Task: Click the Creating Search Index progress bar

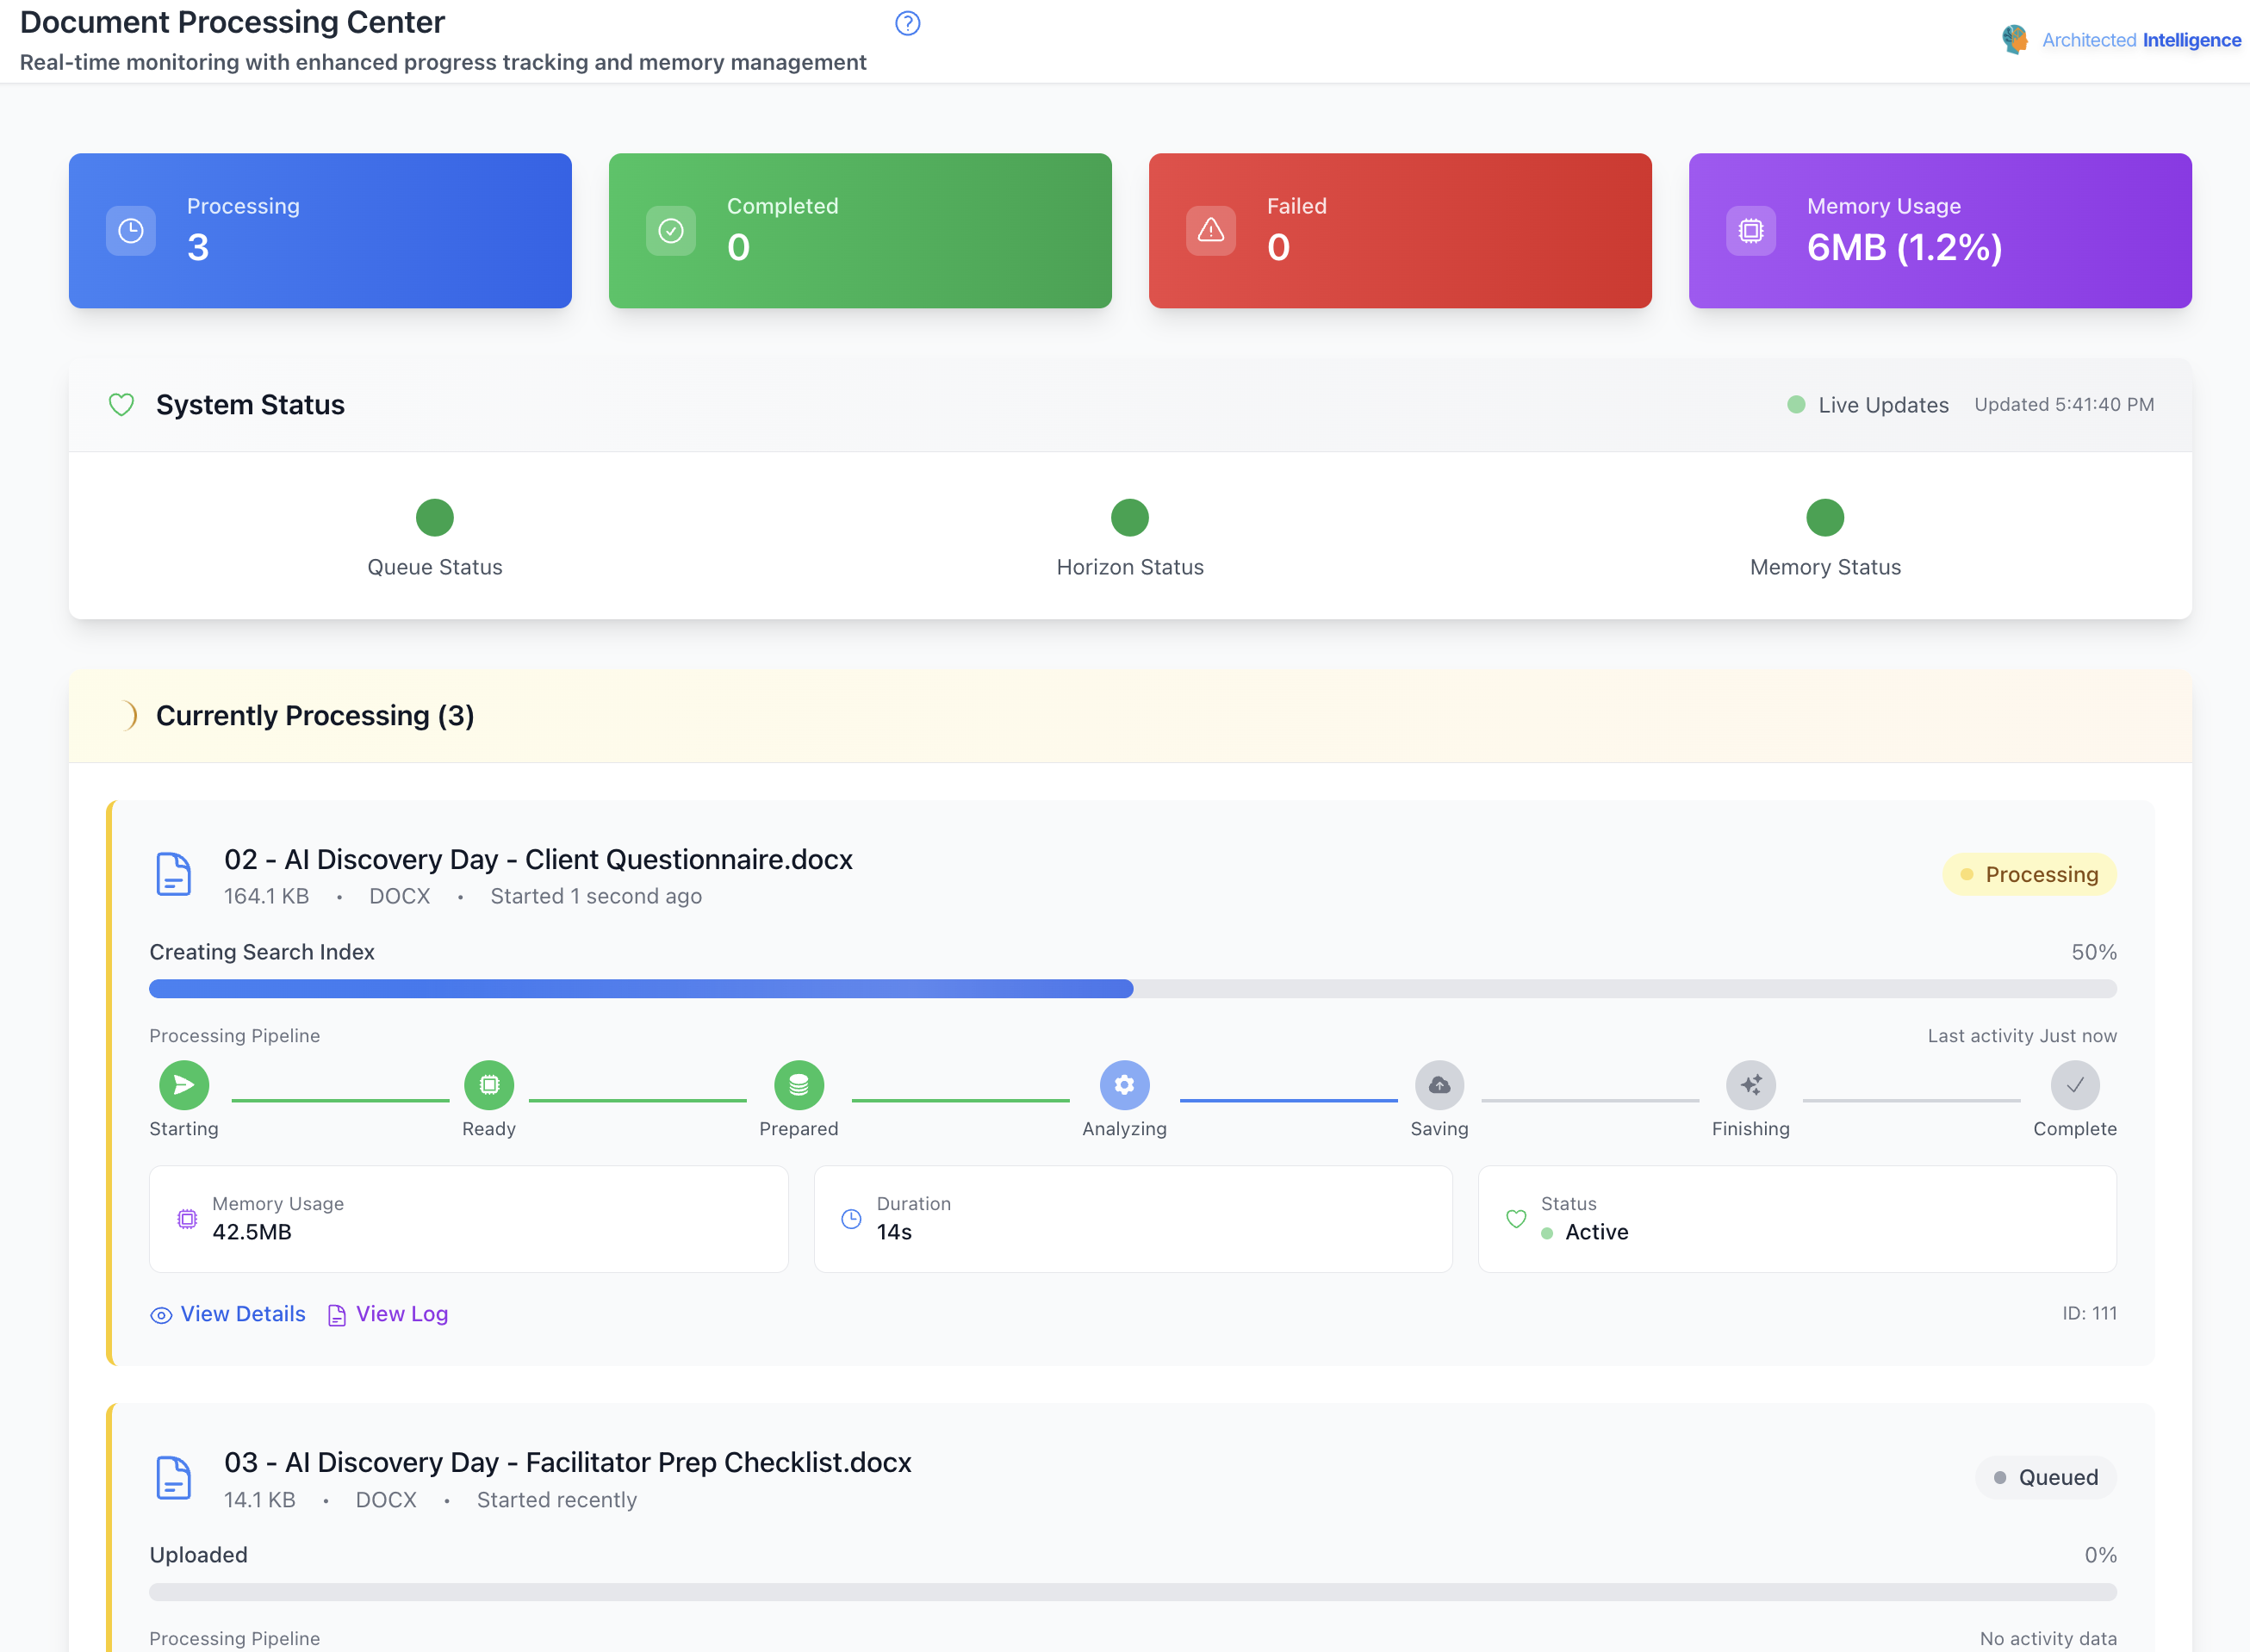Action: pyautogui.click(x=1132, y=989)
